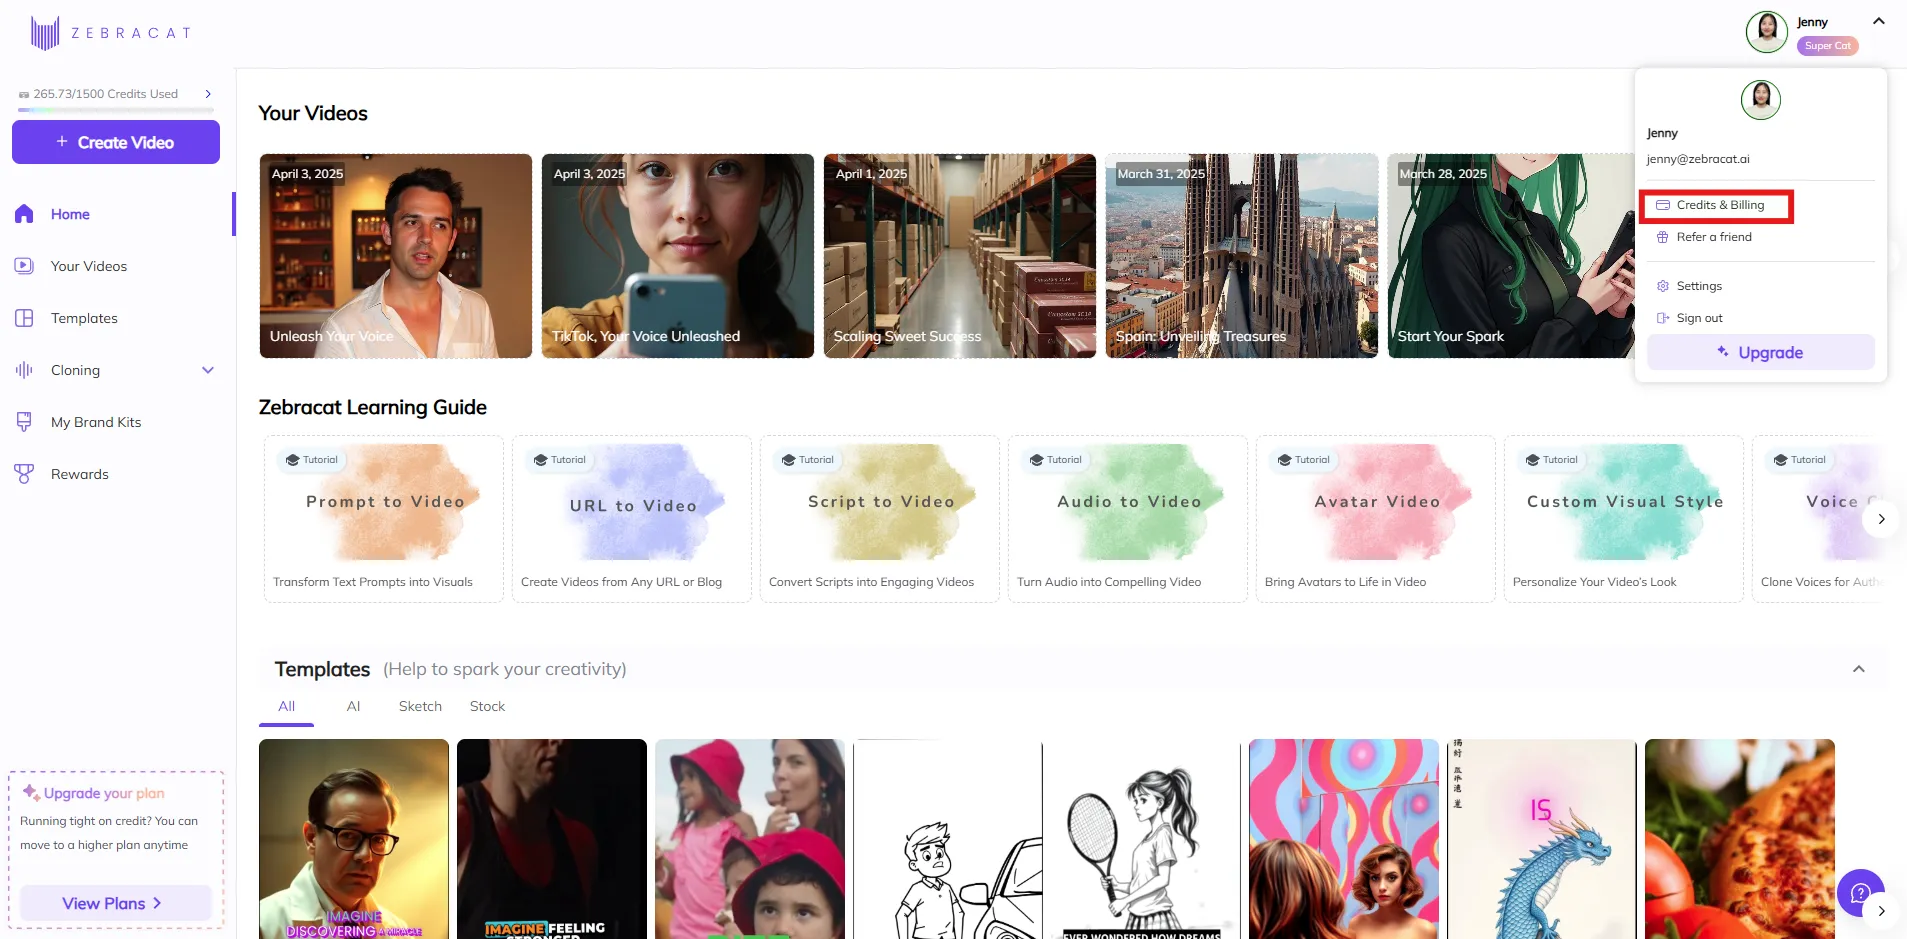Image resolution: width=1907 pixels, height=939 pixels.
Task: Show next templates with the right arrow
Action: click(x=1881, y=911)
